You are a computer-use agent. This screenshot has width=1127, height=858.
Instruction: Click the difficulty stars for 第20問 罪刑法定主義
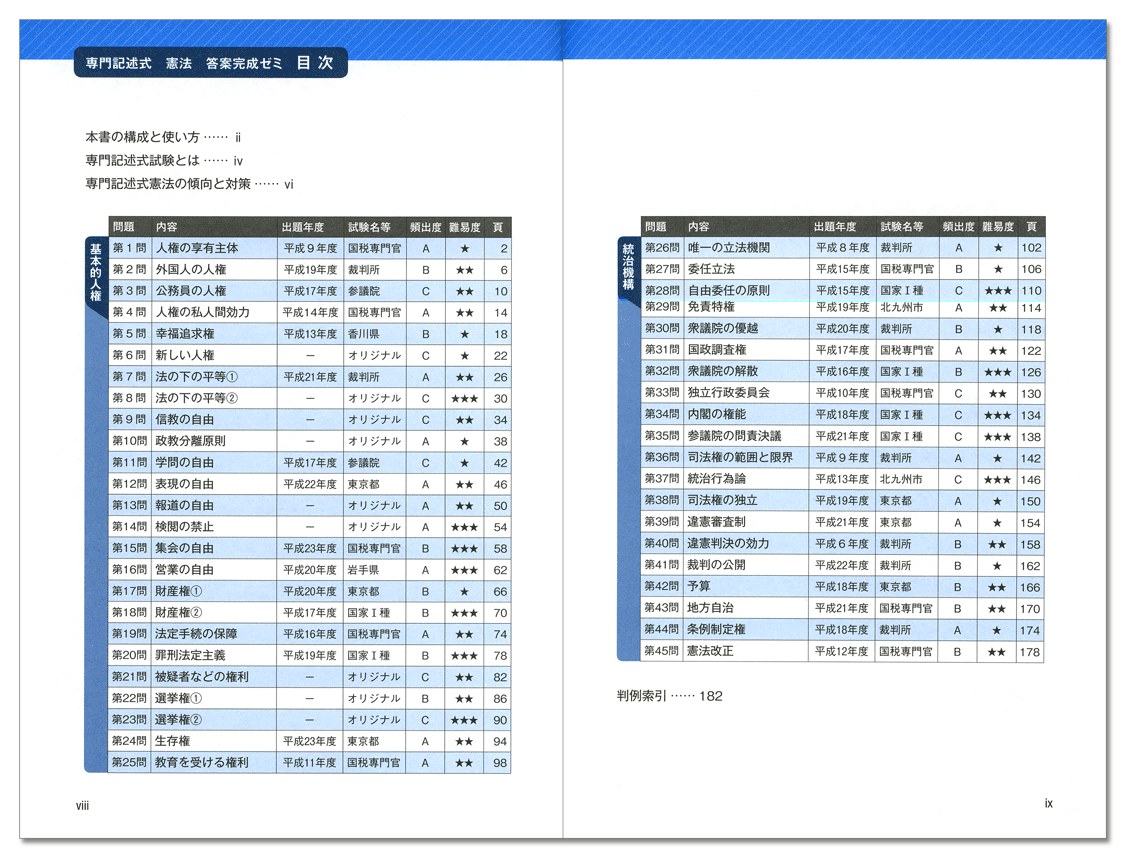[x=464, y=656]
